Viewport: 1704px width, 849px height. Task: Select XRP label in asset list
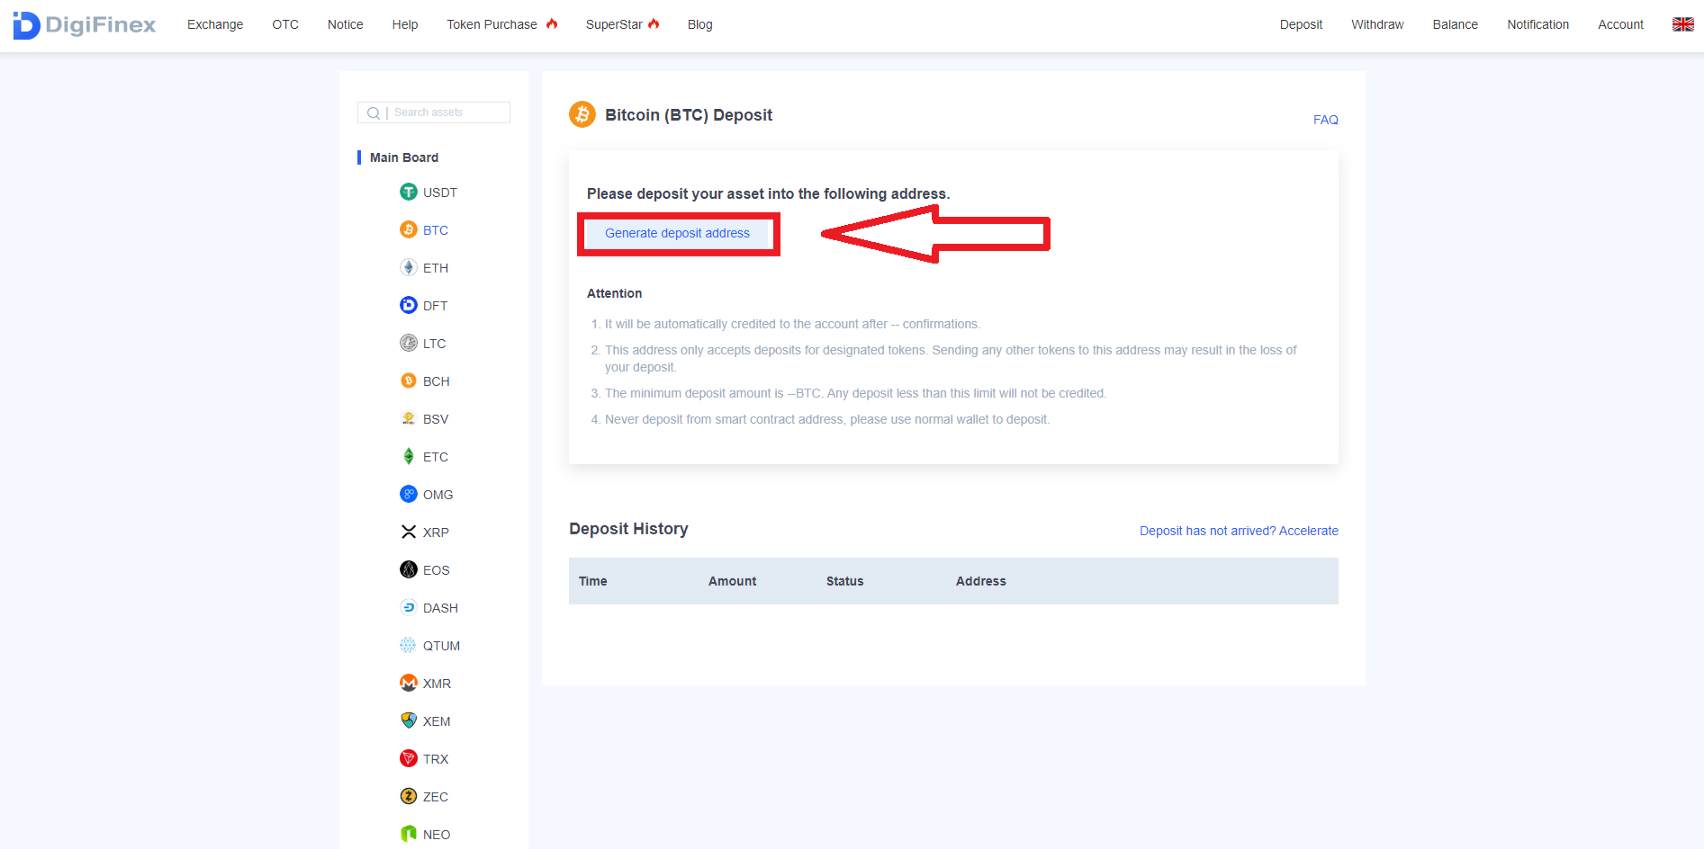point(436,533)
